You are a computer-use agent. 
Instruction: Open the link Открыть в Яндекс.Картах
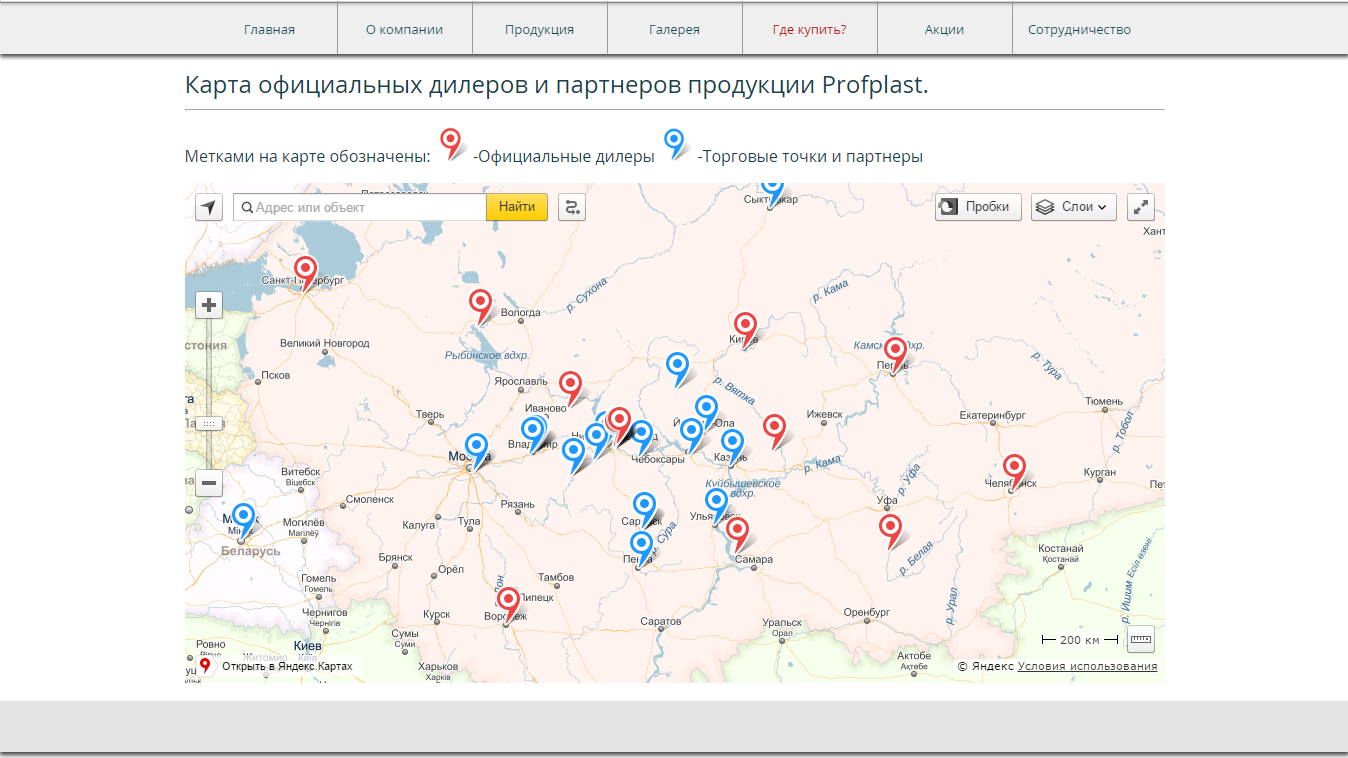point(287,666)
